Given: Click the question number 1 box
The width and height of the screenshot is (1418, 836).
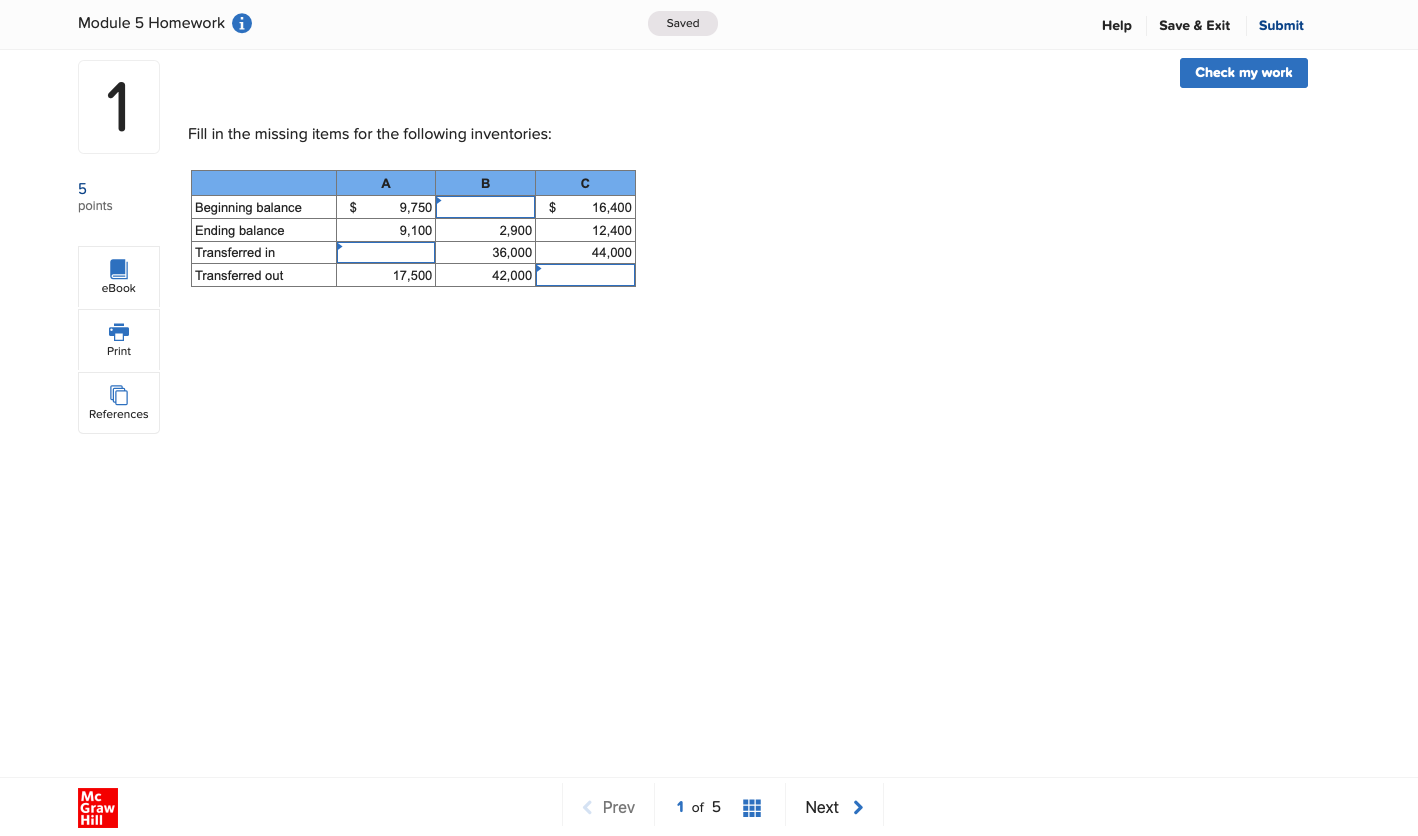Looking at the screenshot, I should [x=118, y=106].
